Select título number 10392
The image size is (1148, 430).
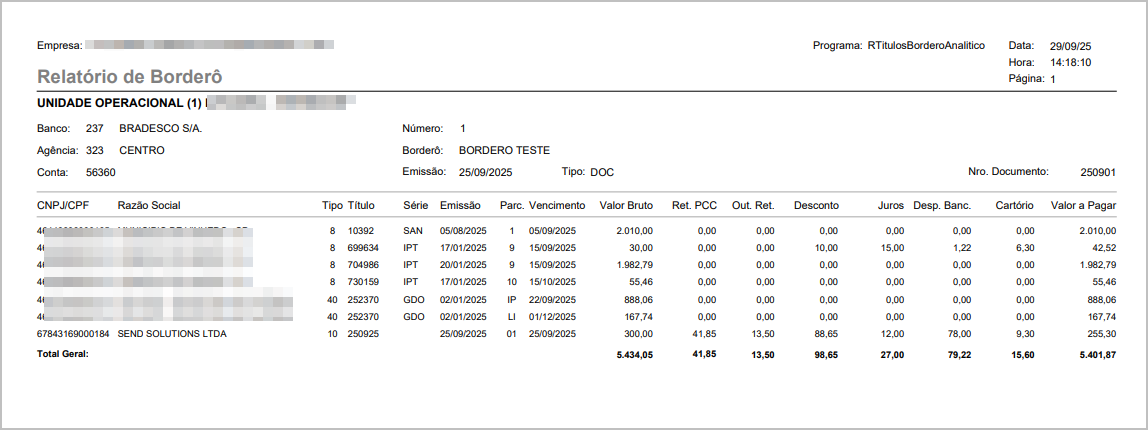362,231
